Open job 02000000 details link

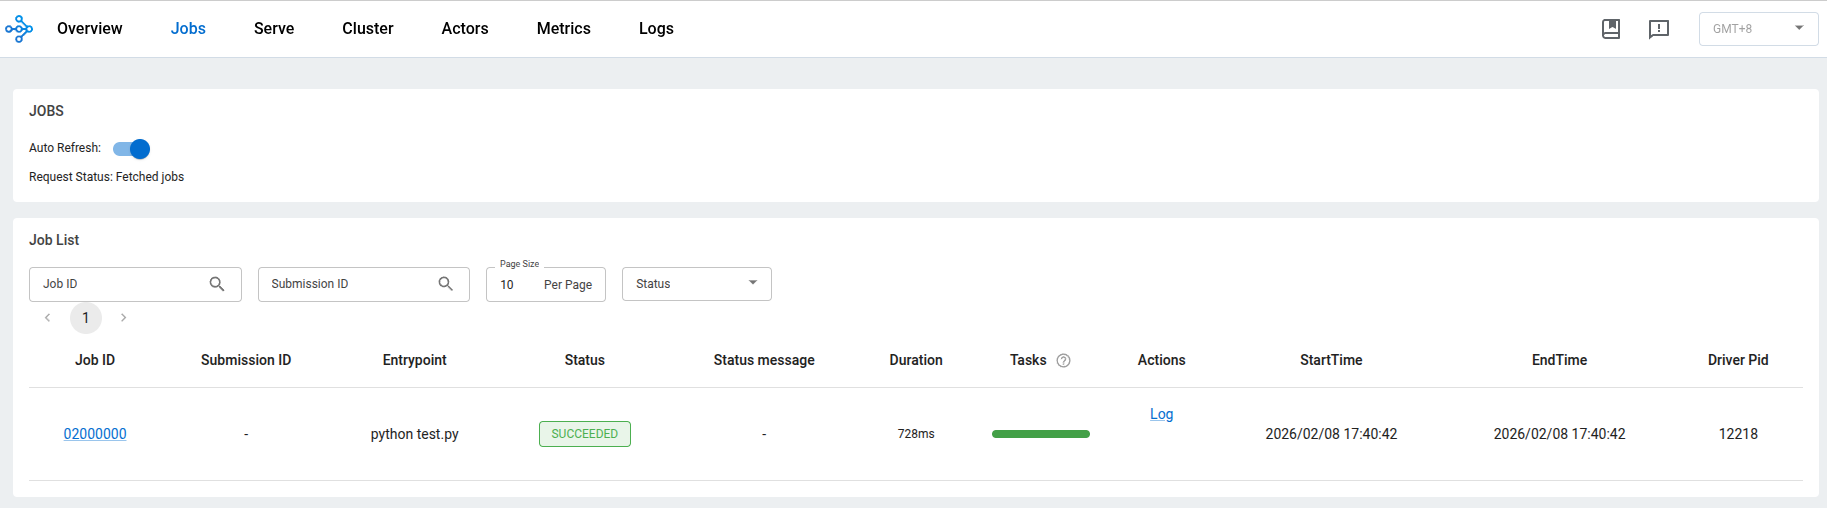95,434
